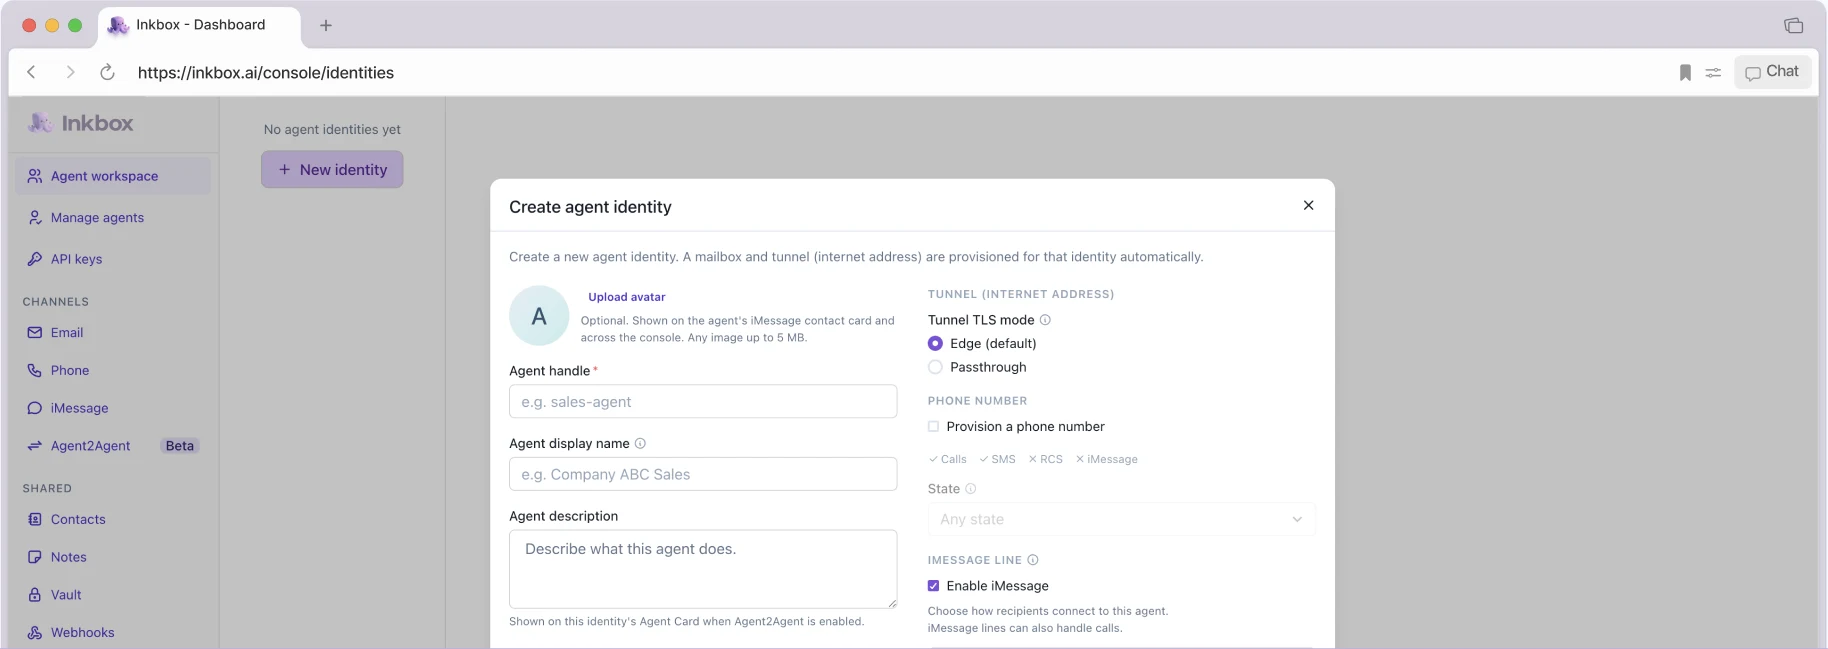1828x649 pixels.
Task: Click the Contacts book icon
Action: tap(35, 519)
